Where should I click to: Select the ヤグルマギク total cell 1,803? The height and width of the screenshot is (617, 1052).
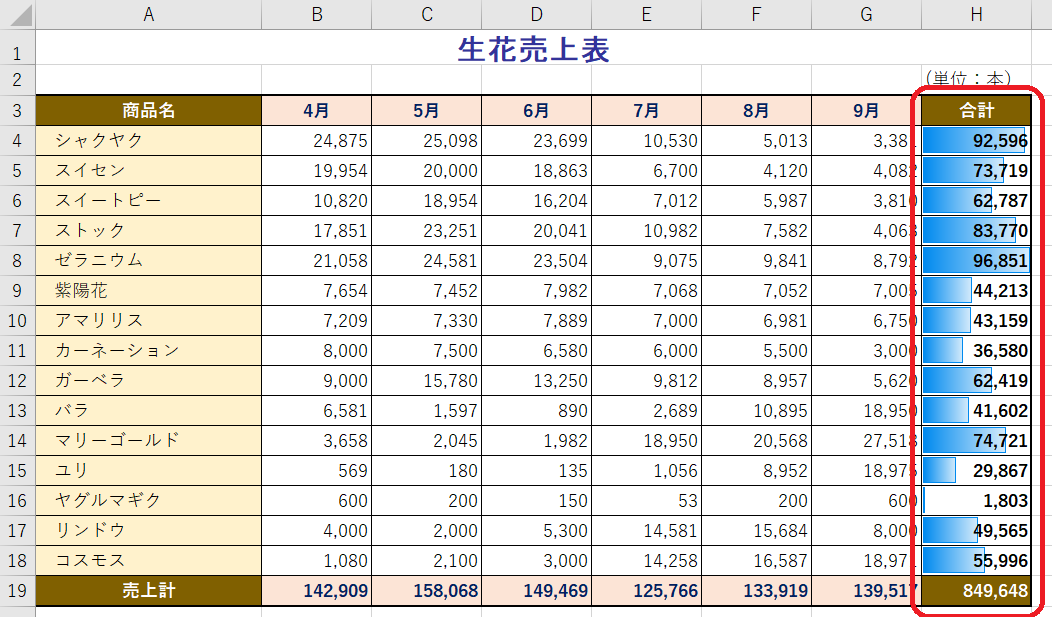[x=976, y=500]
